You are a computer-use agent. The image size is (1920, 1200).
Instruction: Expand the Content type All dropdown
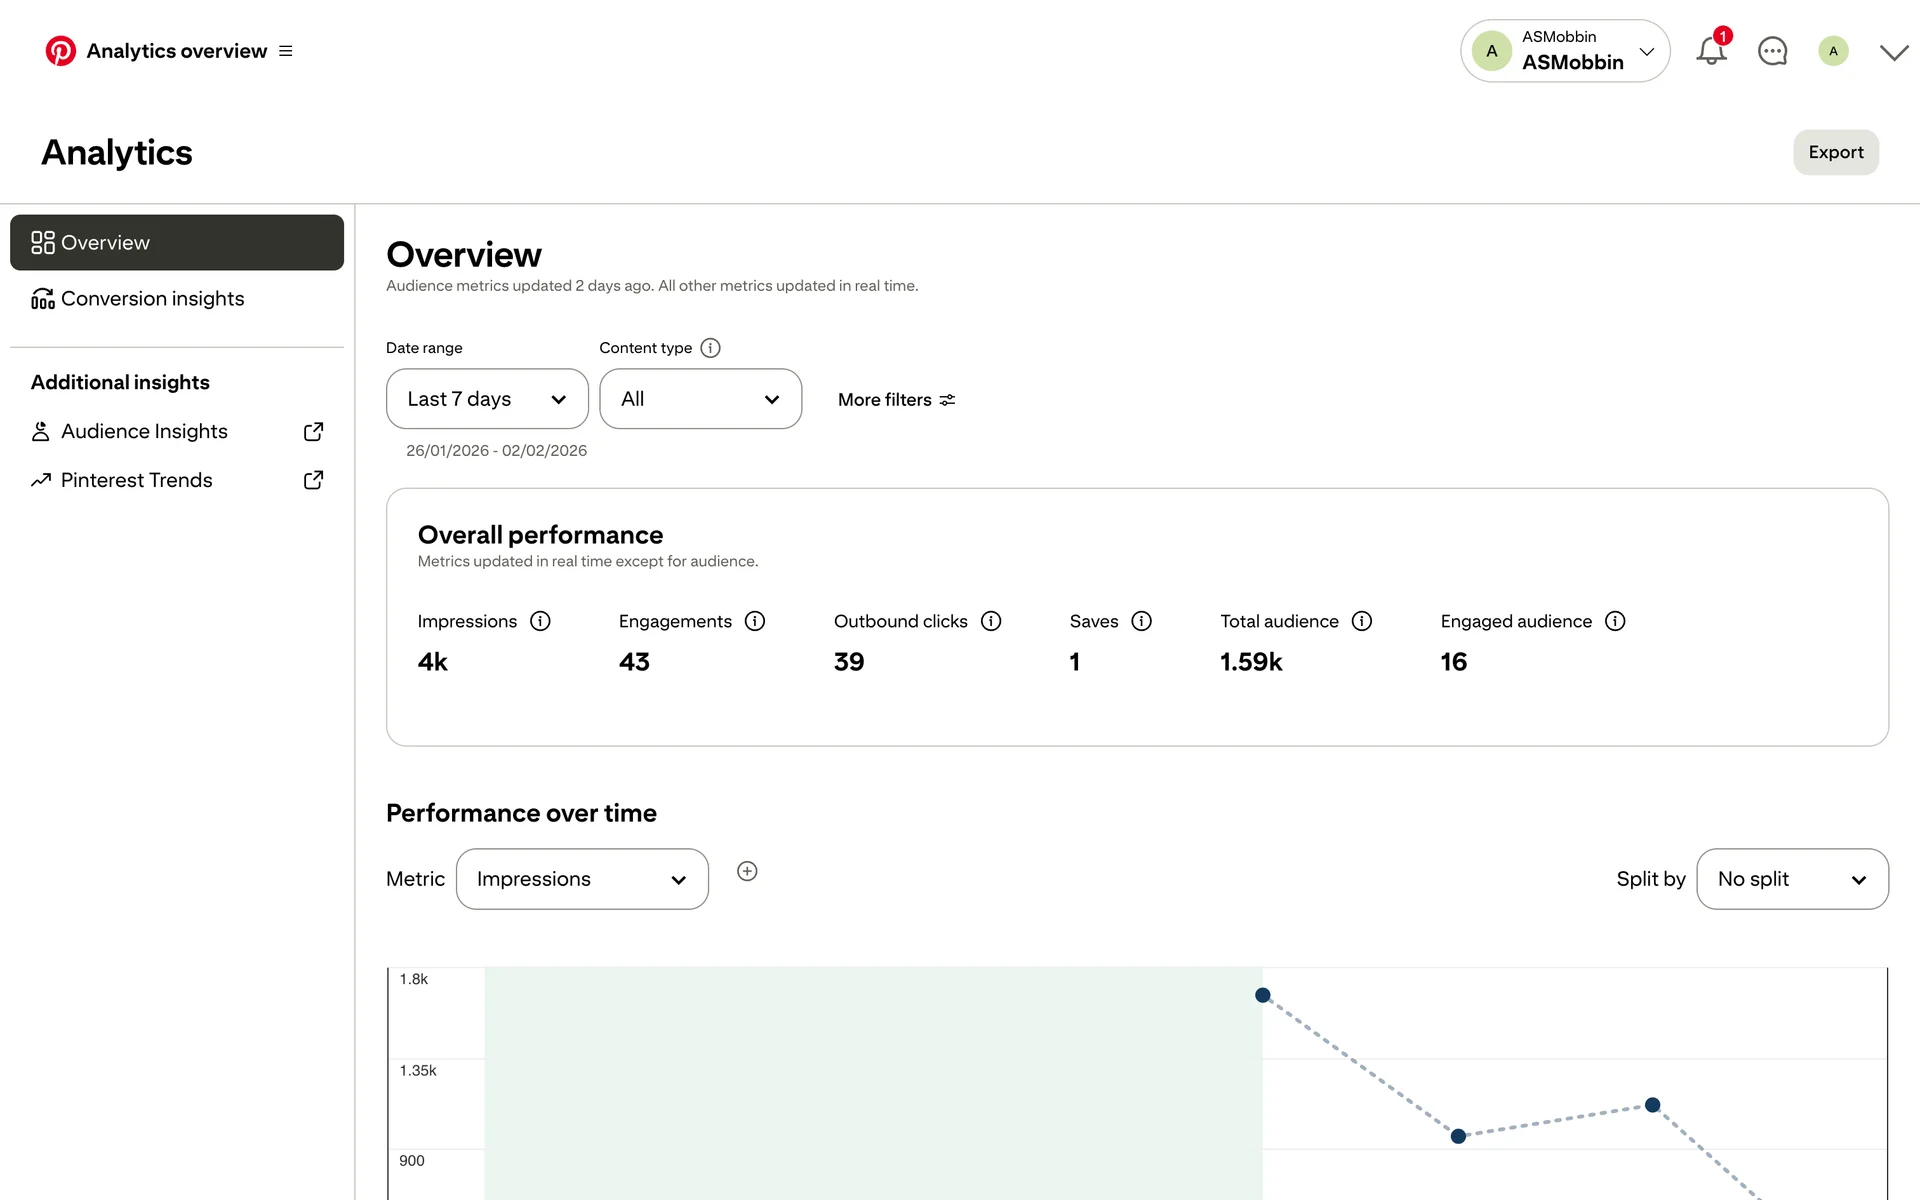pyautogui.click(x=700, y=399)
